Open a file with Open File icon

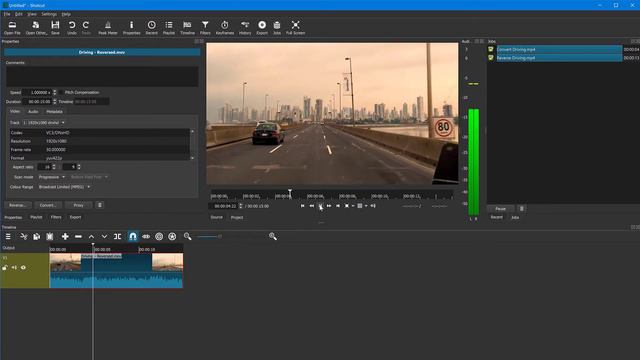(x=12, y=28)
